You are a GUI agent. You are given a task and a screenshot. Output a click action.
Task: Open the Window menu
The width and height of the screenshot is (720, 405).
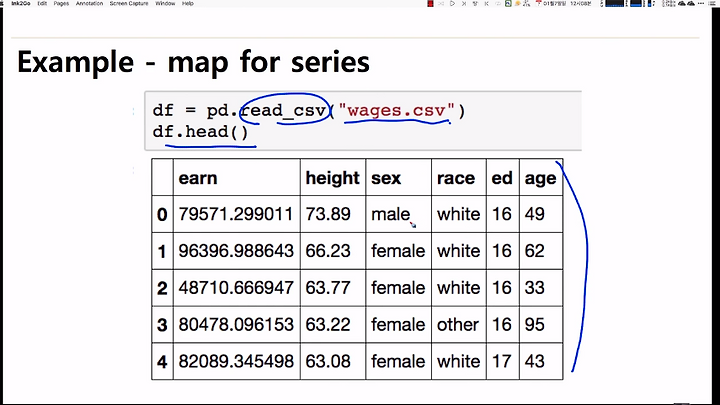[x=165, y=3]
